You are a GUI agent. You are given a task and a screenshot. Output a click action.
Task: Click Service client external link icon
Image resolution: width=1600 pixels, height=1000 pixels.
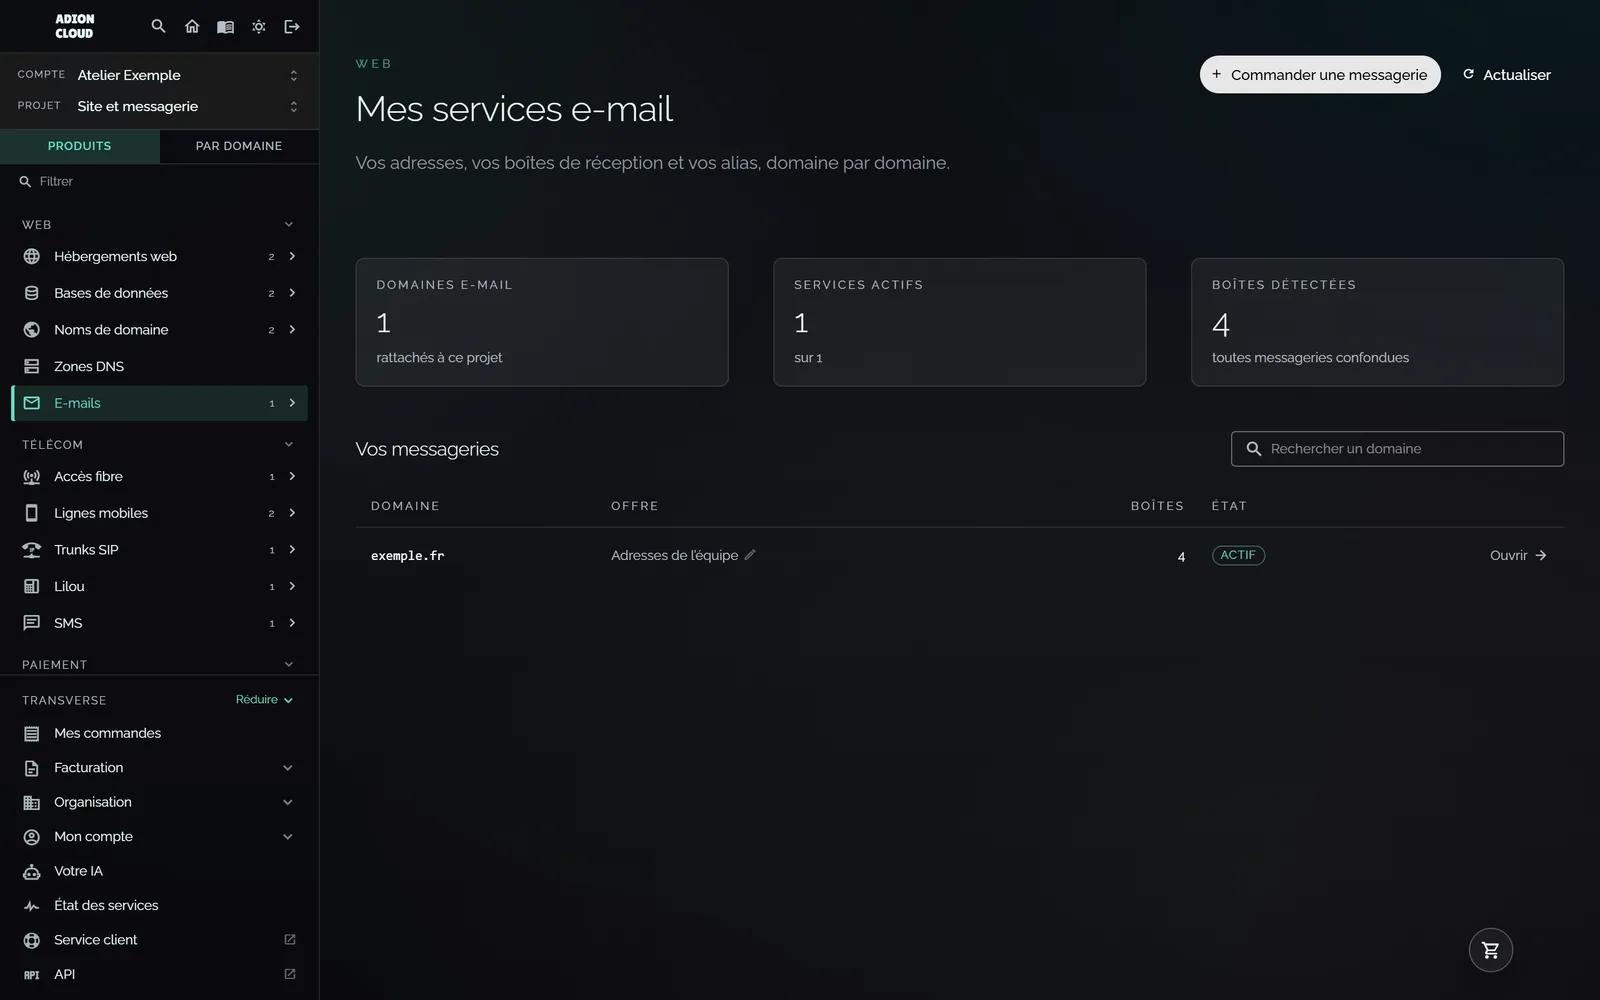290,939
